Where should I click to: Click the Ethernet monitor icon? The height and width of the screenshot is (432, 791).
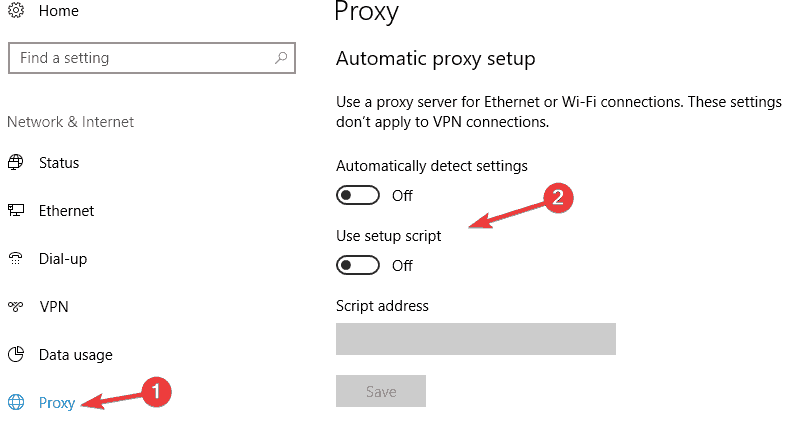point(15,211)
